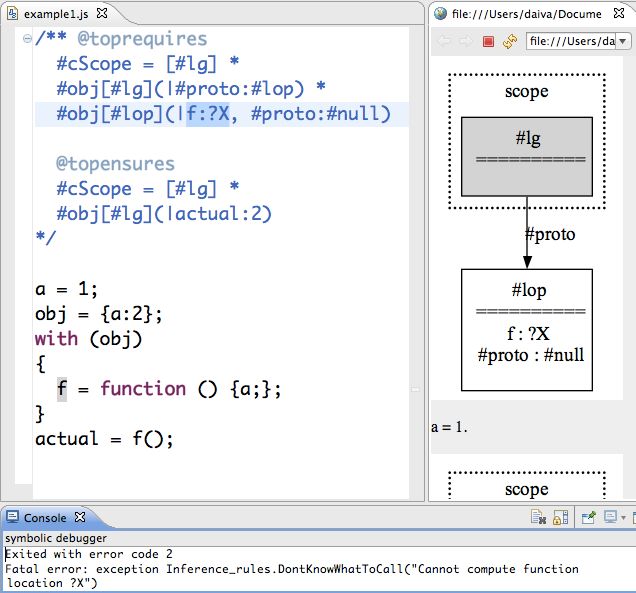
Task: Click the '#obj[#lg](|#proto:#lop) *' line
Action: [191, 89]
